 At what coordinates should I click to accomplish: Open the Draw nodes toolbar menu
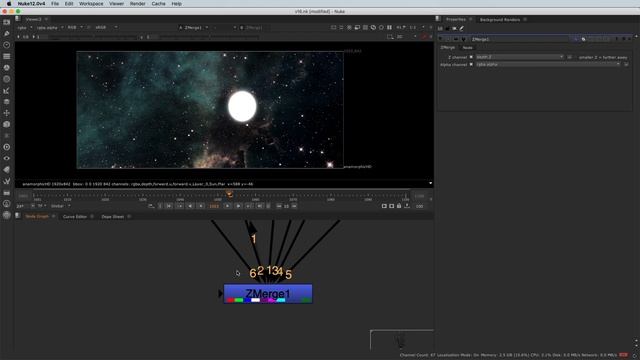[7, 33]
